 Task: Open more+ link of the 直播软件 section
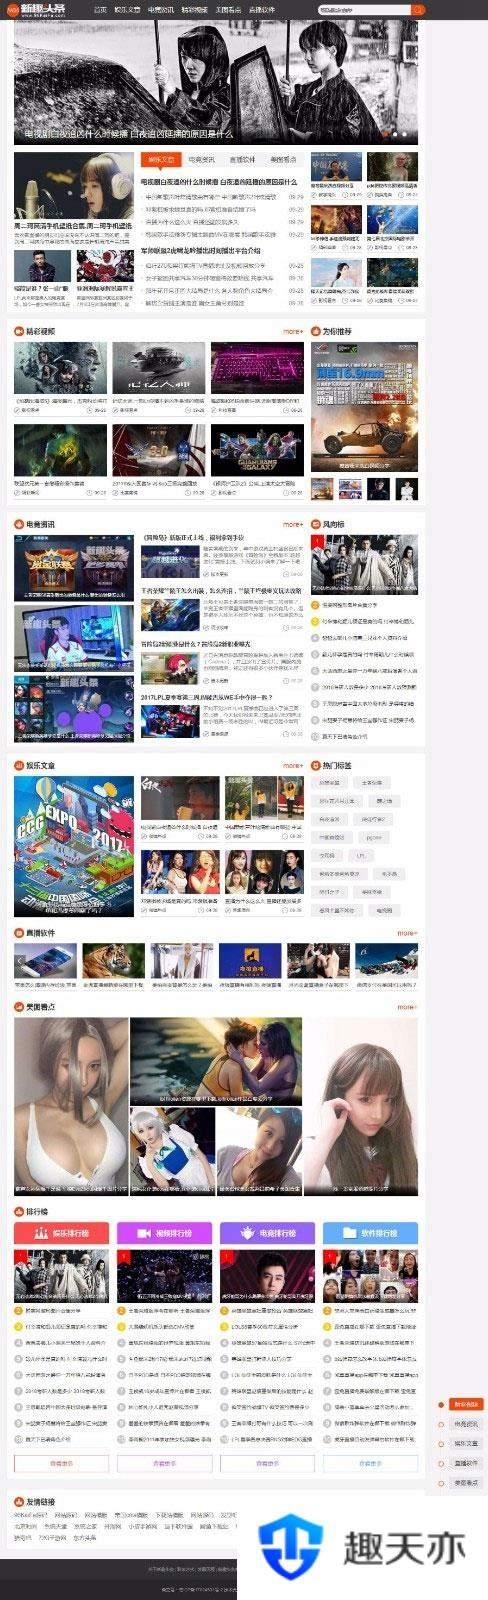[x=407, y=933]
